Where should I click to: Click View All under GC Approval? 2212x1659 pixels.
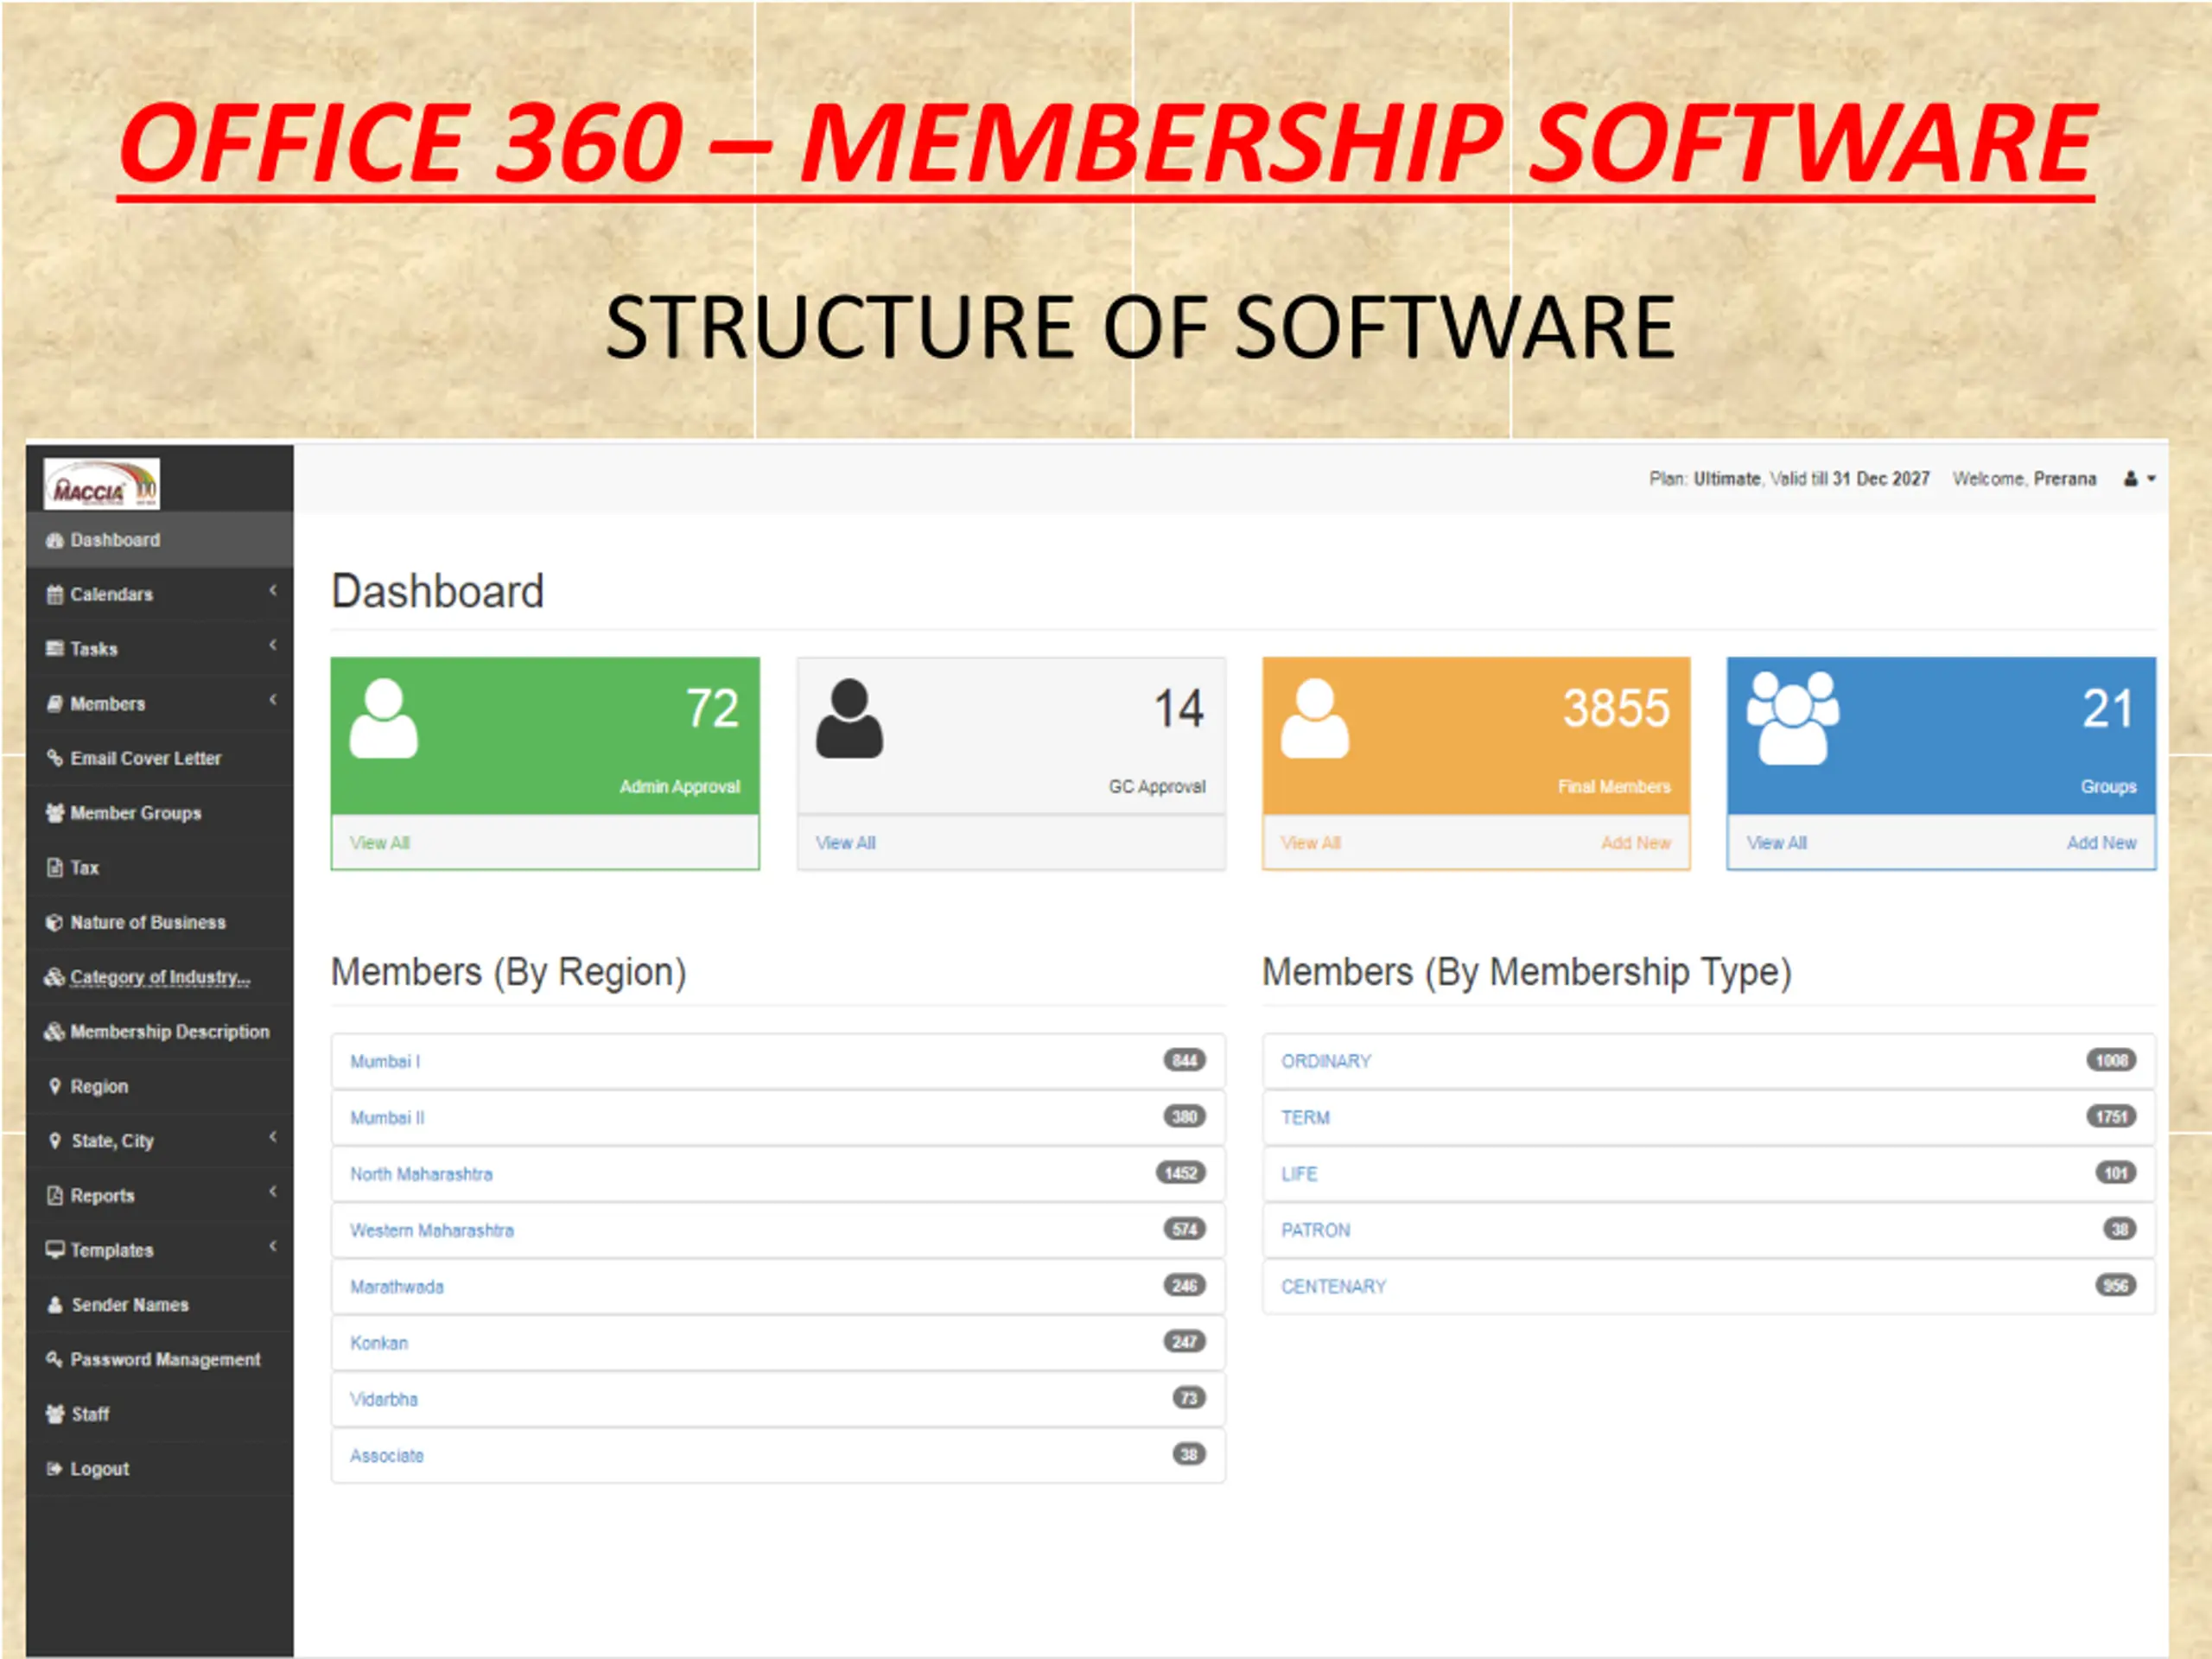[846, 843]
